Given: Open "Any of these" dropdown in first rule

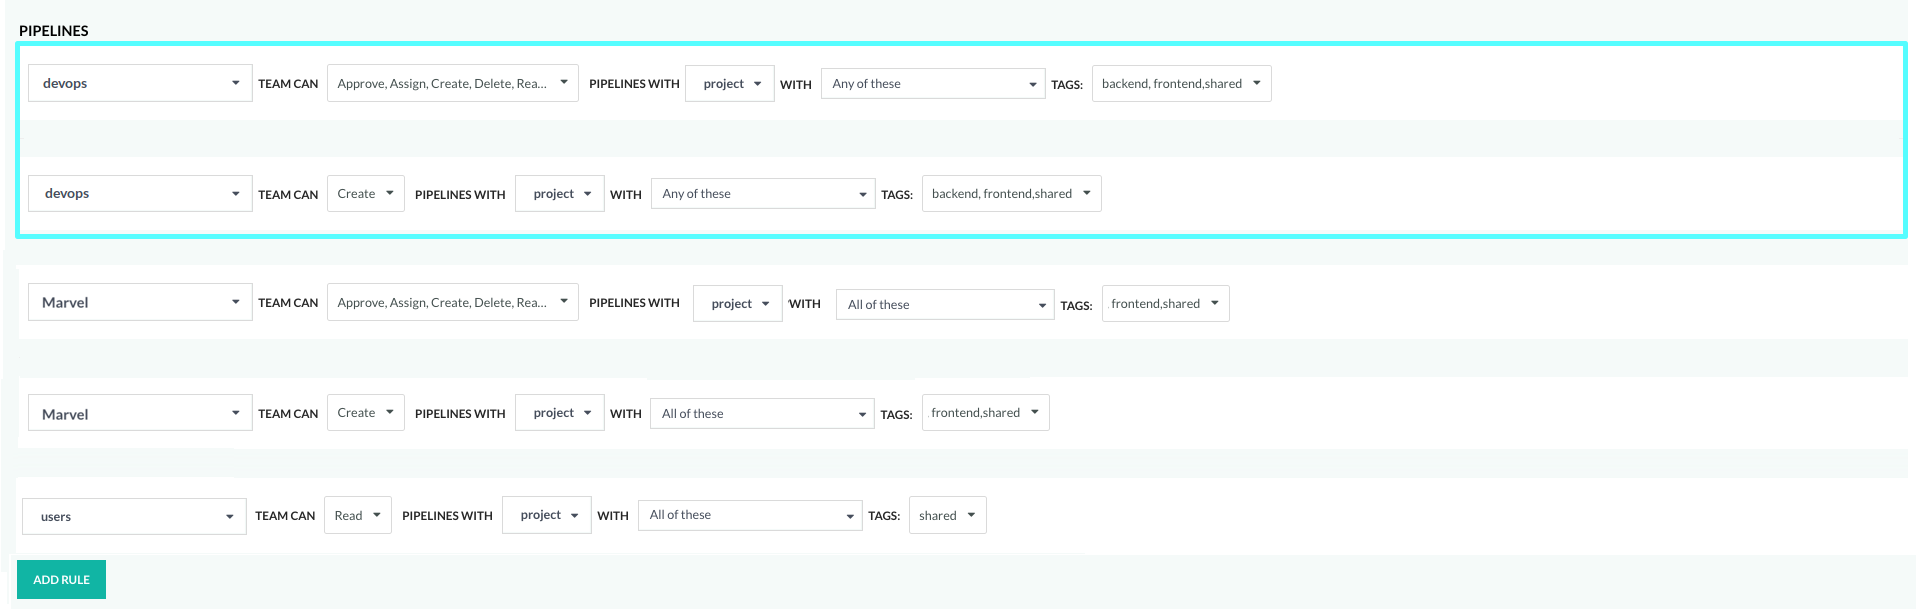Looking at the screenshot, I should click(x=932, y=84).
